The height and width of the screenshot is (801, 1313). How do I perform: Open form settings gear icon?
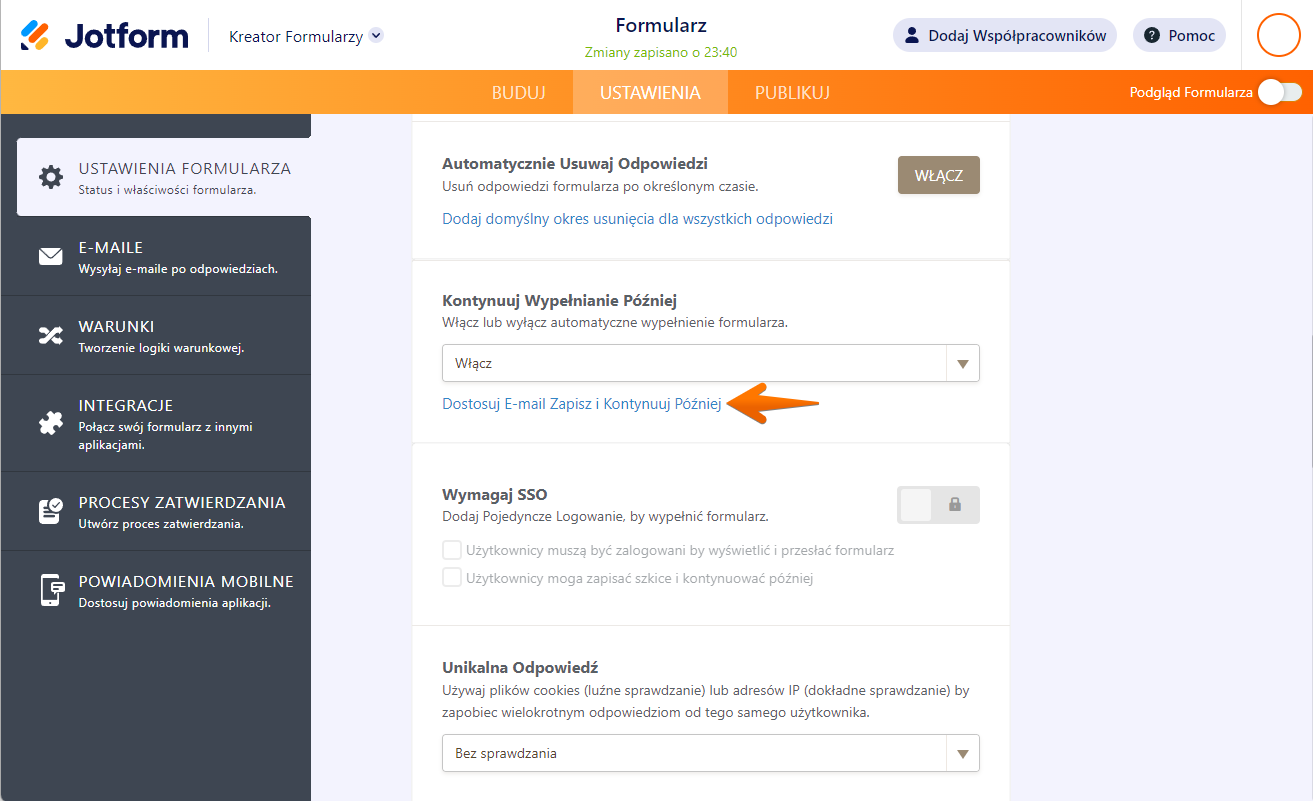(50, 177)
